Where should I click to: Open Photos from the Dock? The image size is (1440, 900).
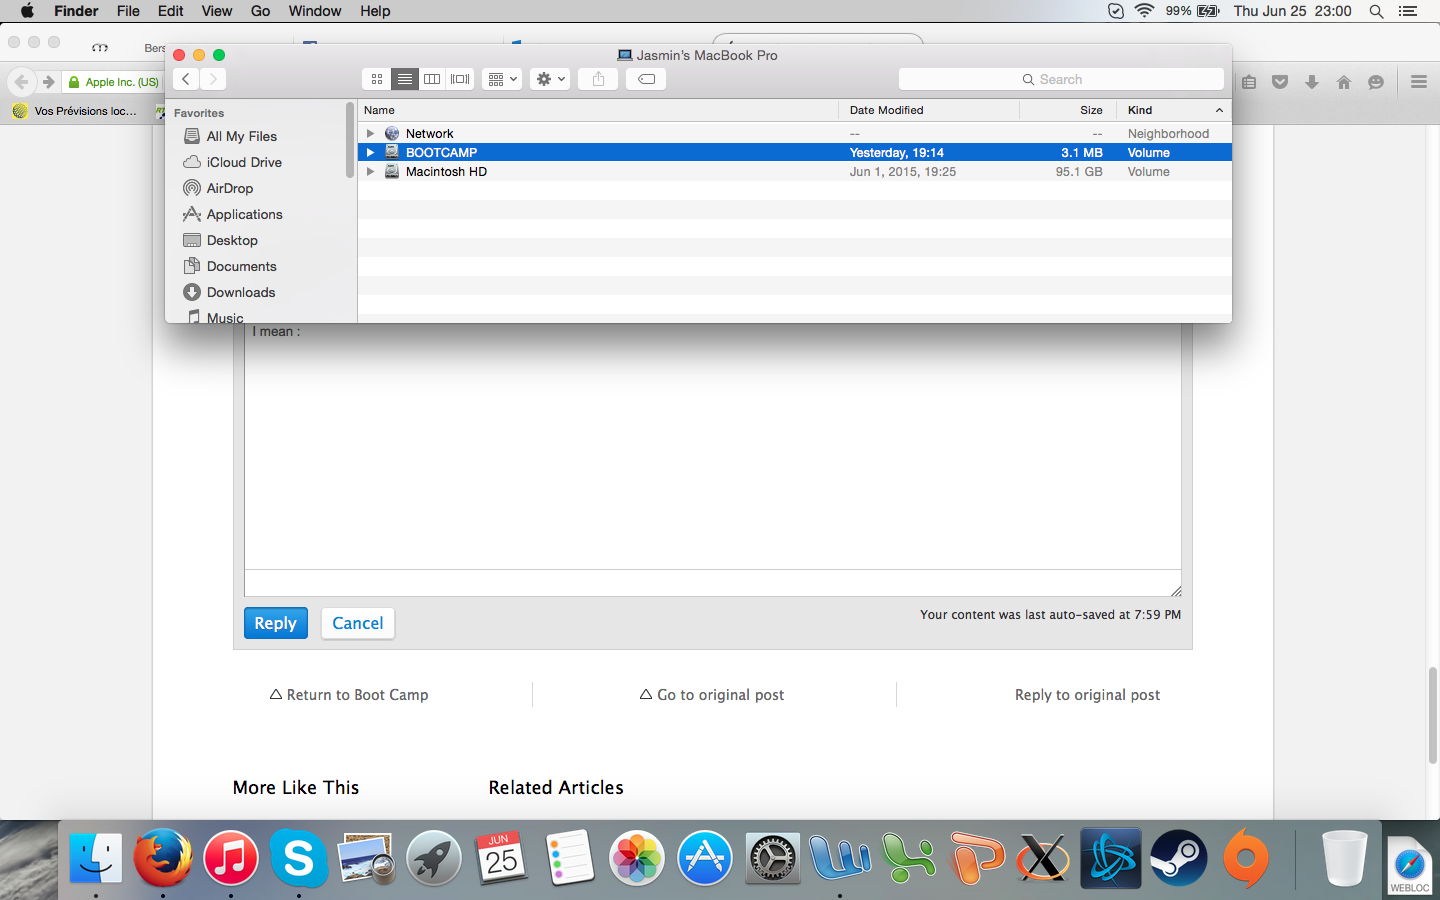coord(637,858)
